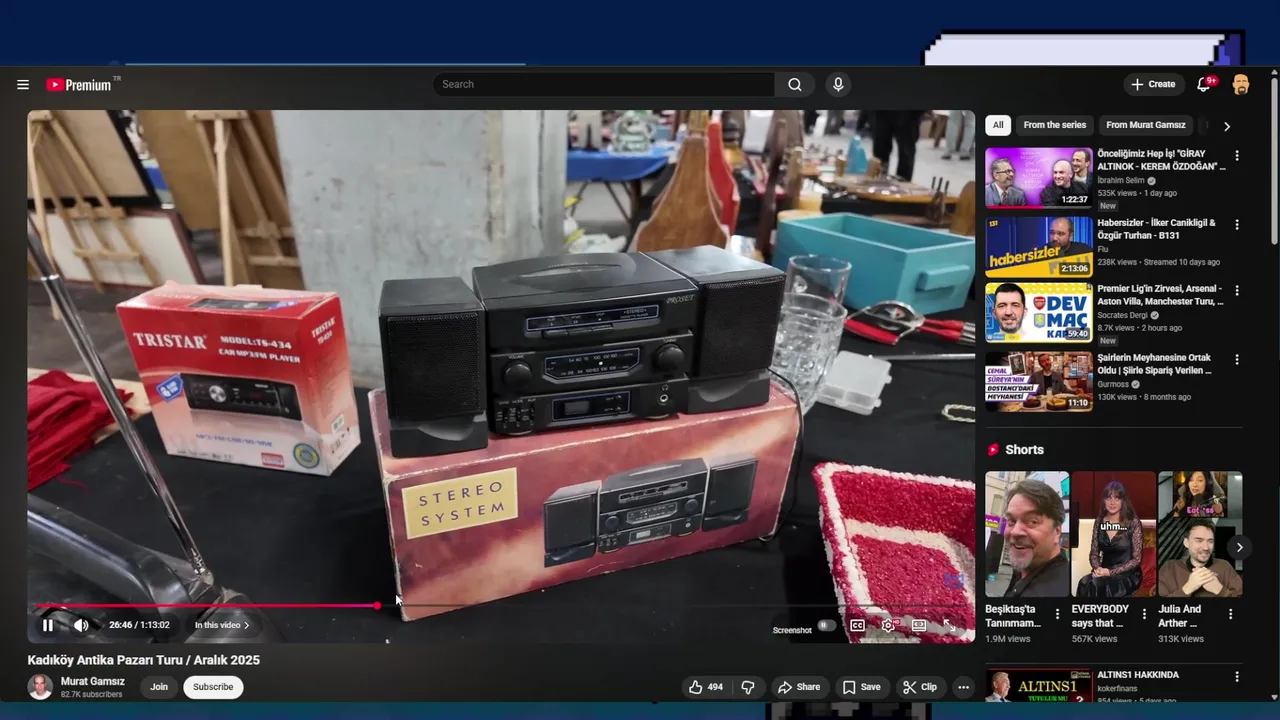
Task: Open Premier Lig'in Zirvesi thumbnail
Action: pos(1039,313)
